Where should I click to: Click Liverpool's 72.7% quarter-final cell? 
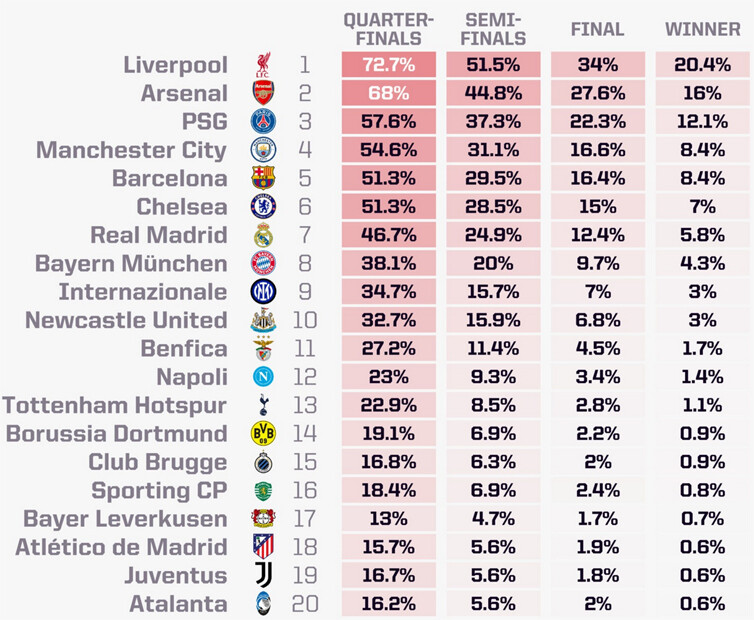tap(389, 64)
